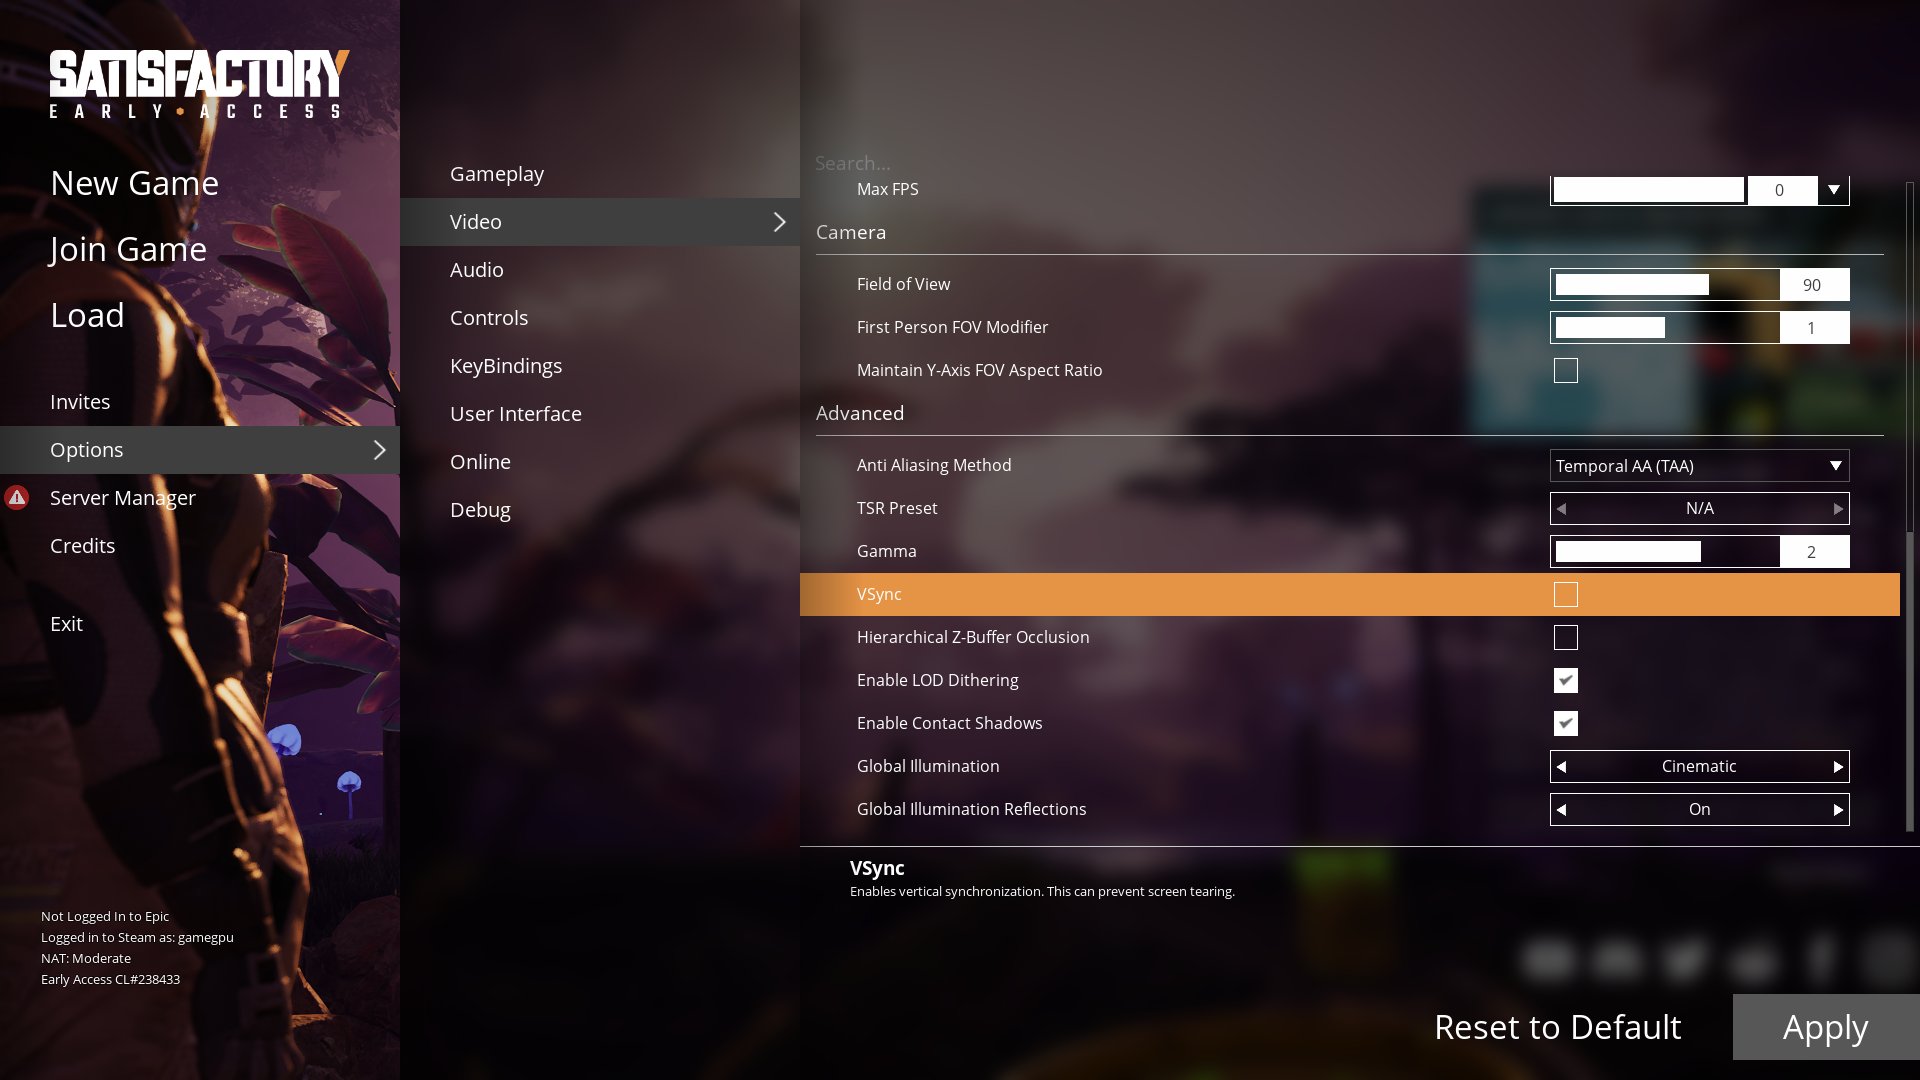The width and height of the screenshot is (1920, 1080).
Task: Click the Enable Contact Shadows label
Action: click(x=950, y=724)
